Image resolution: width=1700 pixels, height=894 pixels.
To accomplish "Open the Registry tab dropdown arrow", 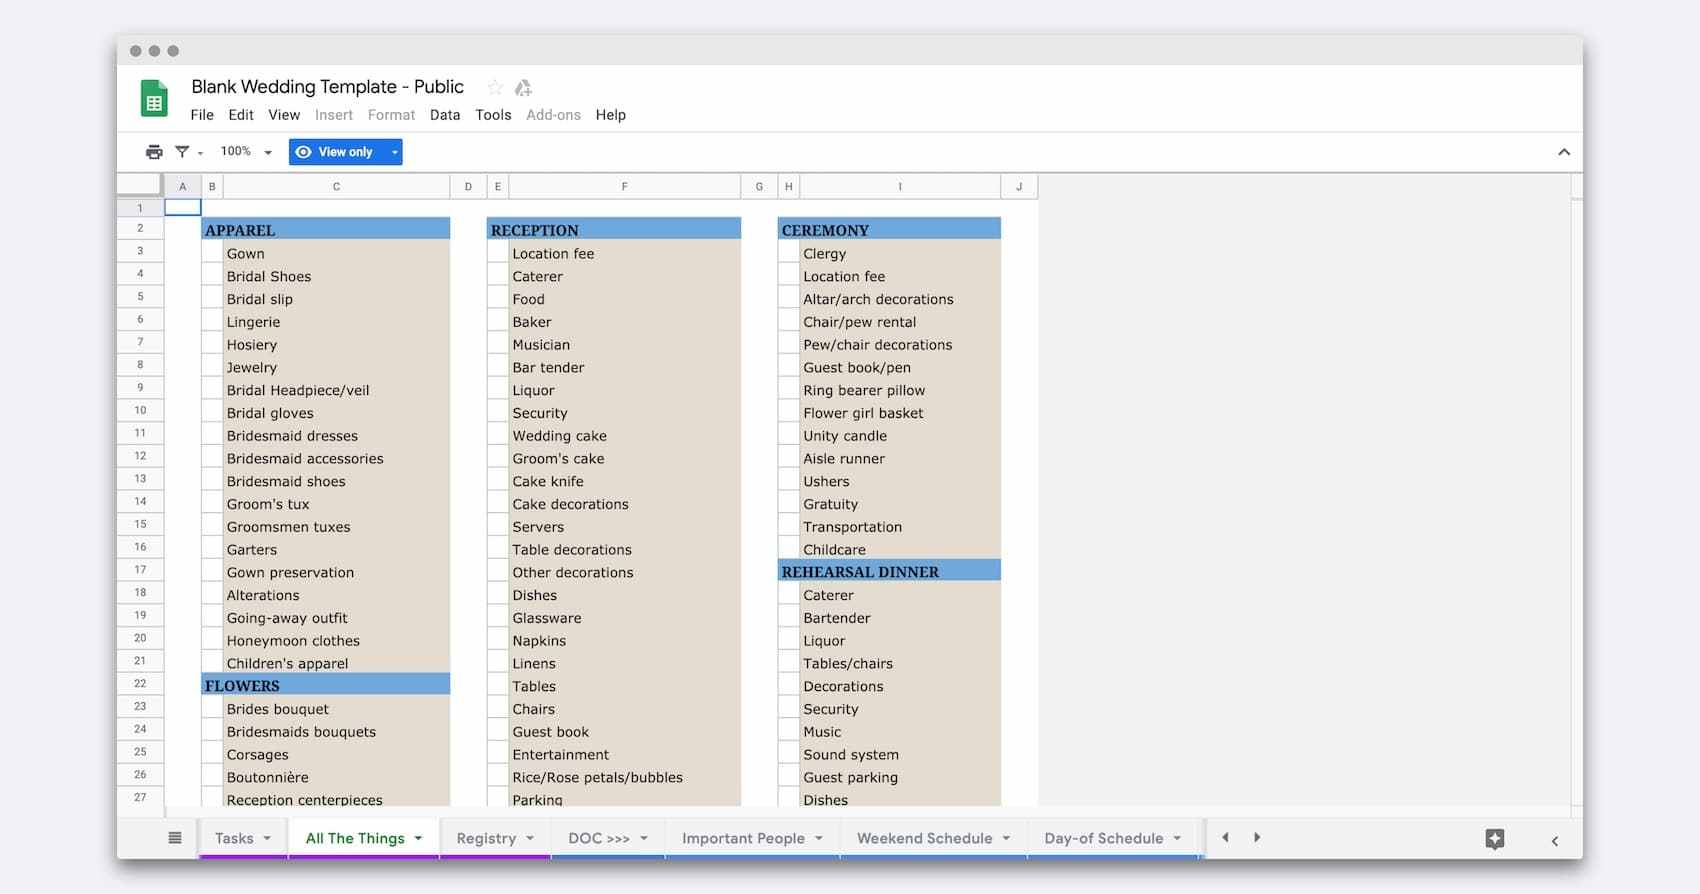I will coord(530,839).
